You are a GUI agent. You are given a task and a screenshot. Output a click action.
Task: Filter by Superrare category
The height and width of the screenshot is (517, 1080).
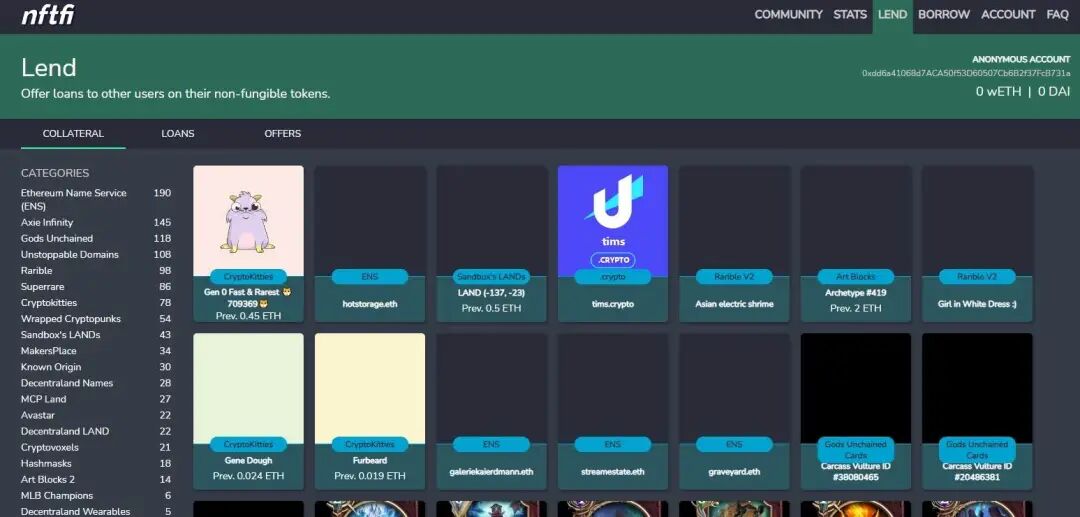click(96, 286)
